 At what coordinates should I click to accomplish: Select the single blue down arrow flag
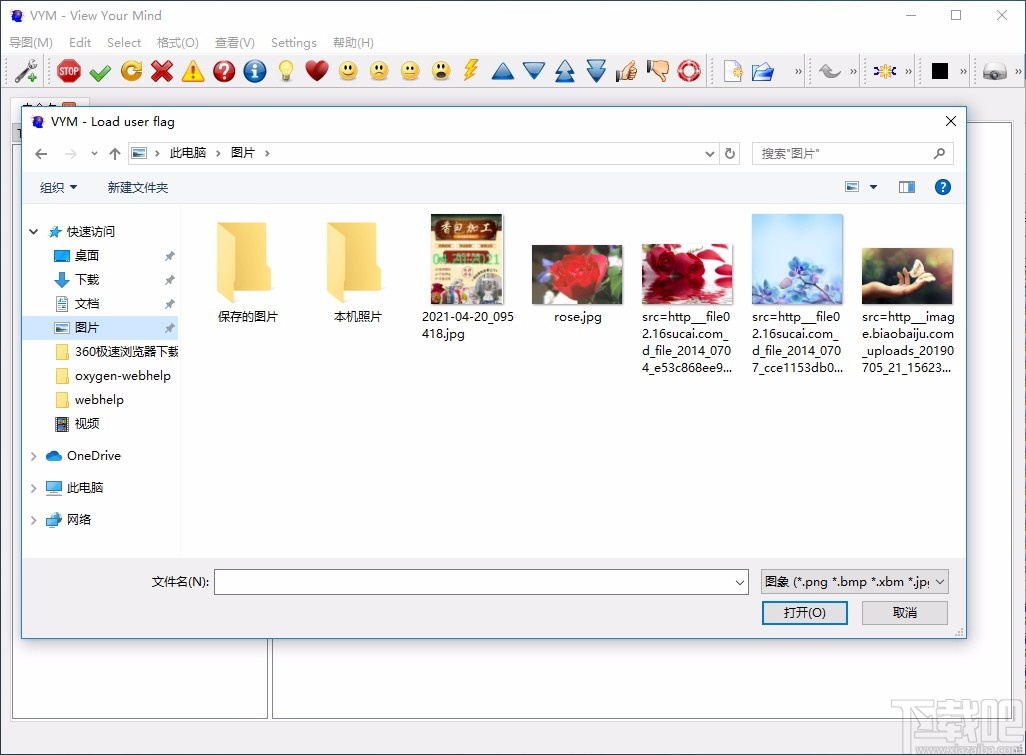[534, 71]
